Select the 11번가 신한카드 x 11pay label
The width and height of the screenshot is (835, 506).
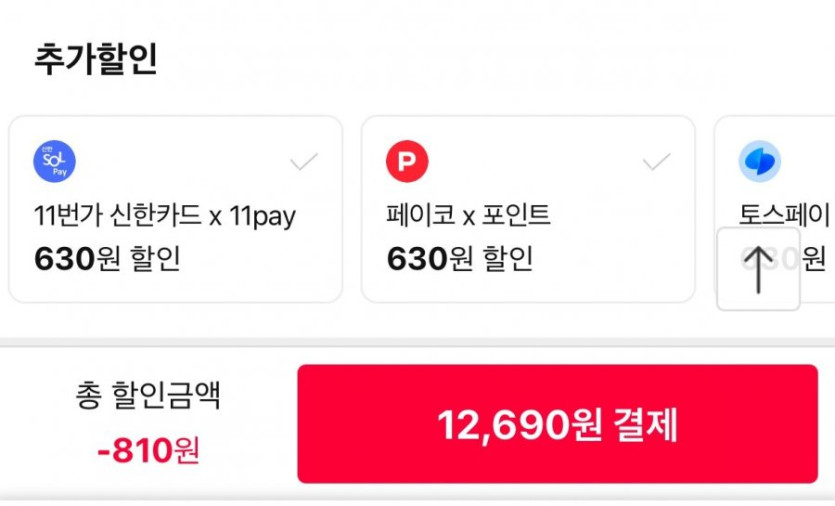point(165,215)
